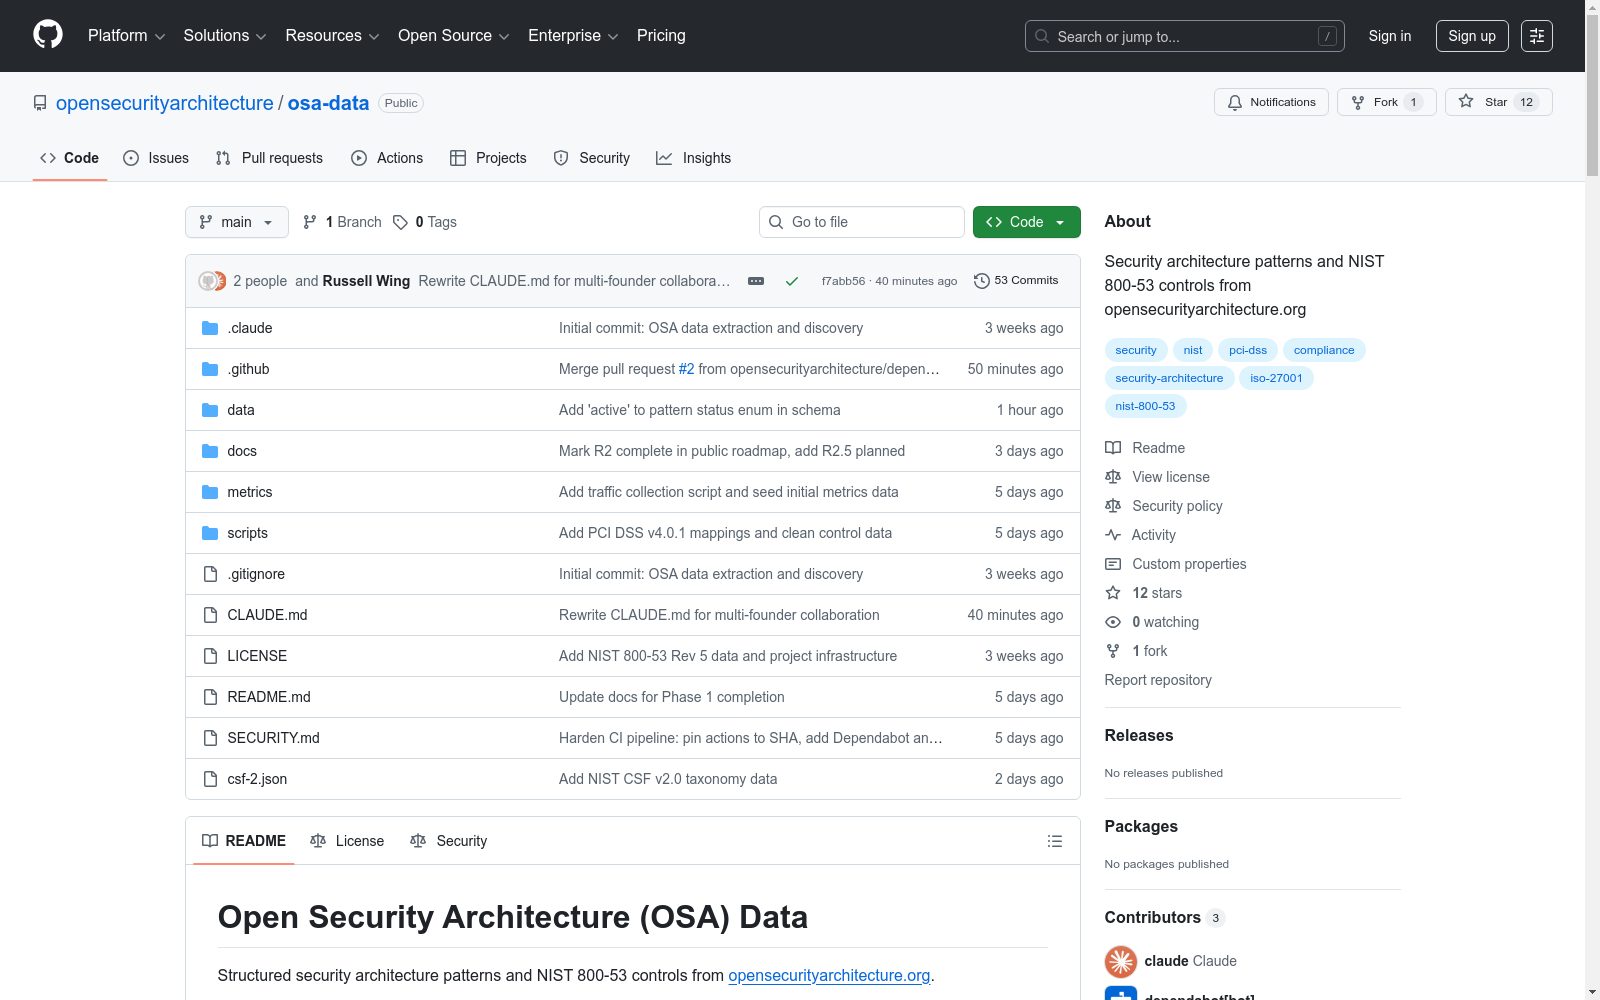The height and width of the screenshot is (1000, 1600).
Task: Open the appearance settings icon in header
Action: tap(1537, 36)
